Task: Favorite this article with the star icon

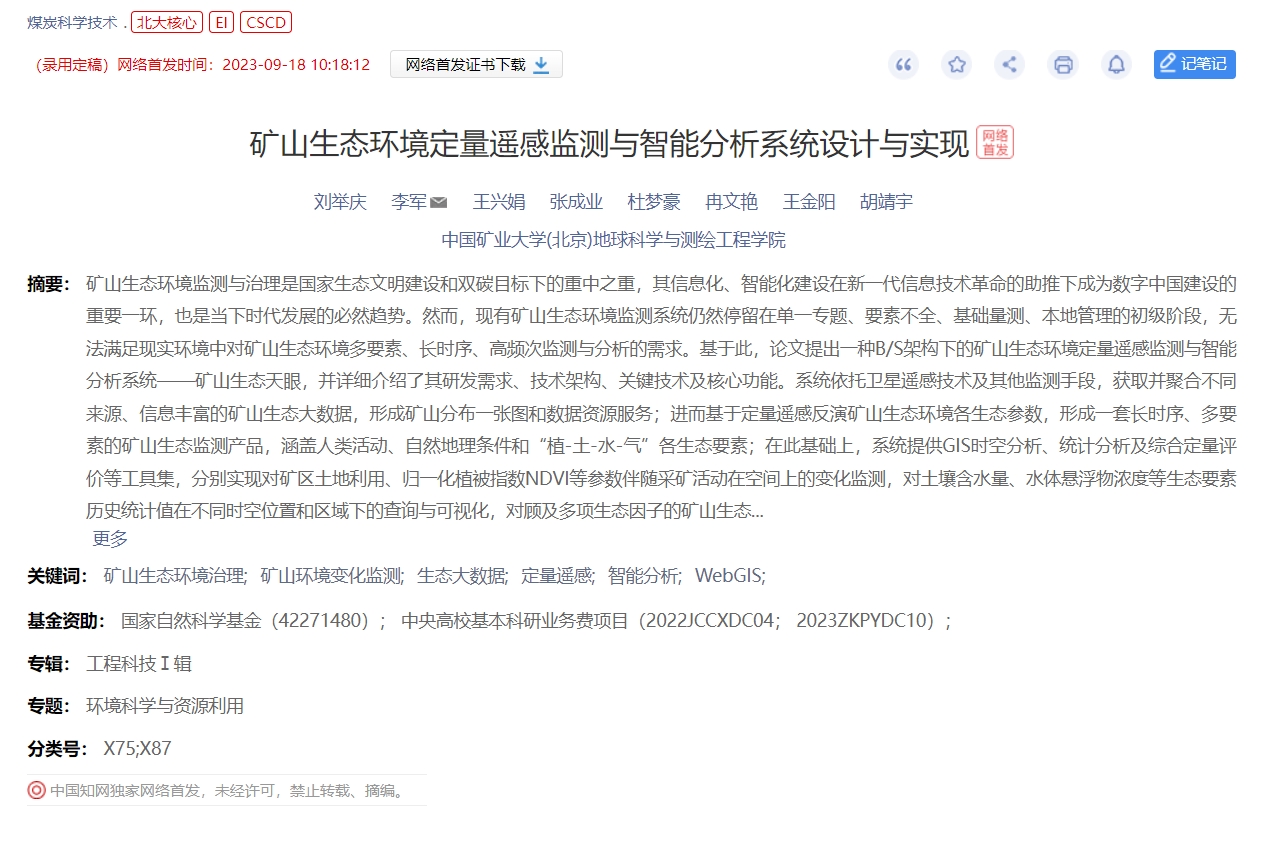Action: [957, 65]
